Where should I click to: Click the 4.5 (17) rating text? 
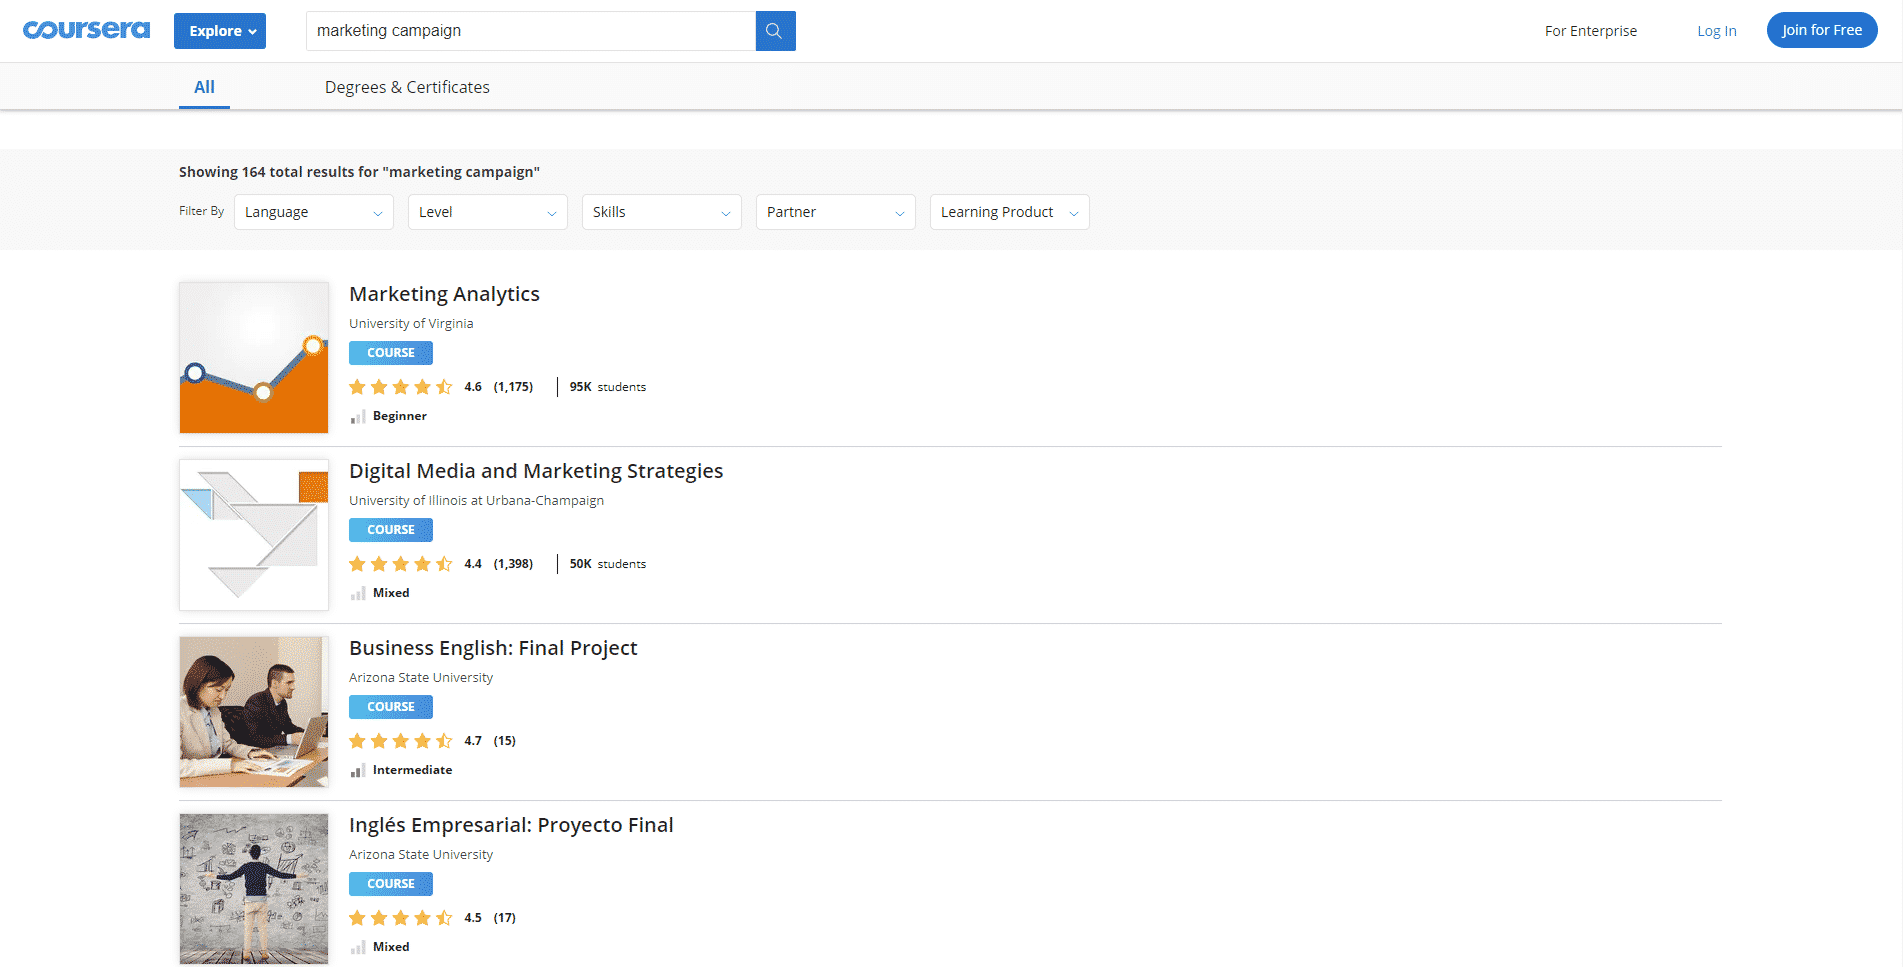pyautogui.click(x=490, y=918)
